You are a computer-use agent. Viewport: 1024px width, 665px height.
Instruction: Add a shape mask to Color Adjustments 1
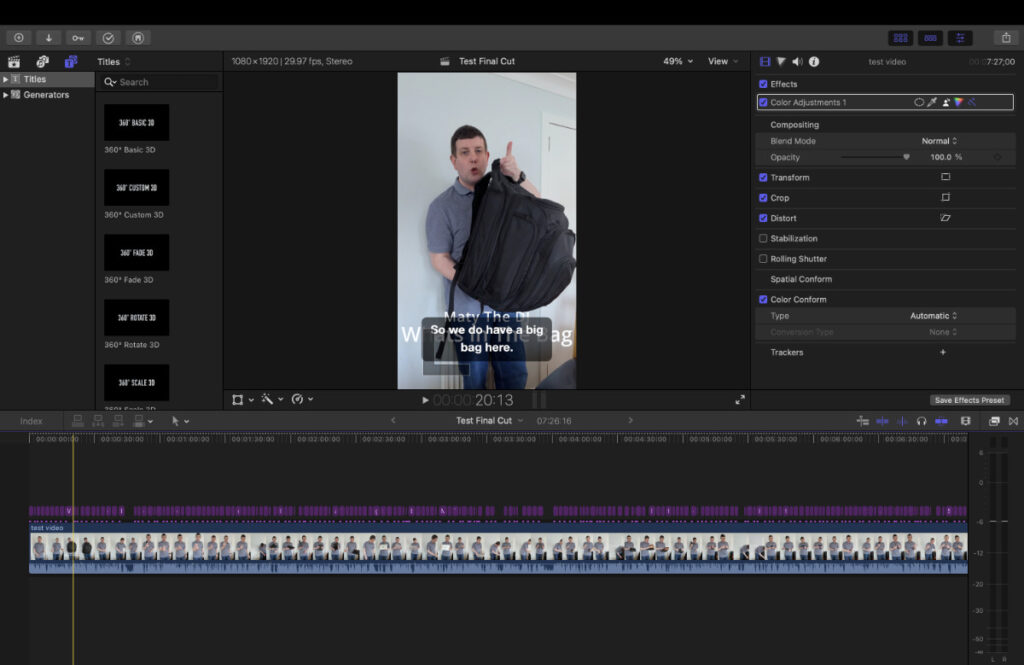tap(919, 102)
